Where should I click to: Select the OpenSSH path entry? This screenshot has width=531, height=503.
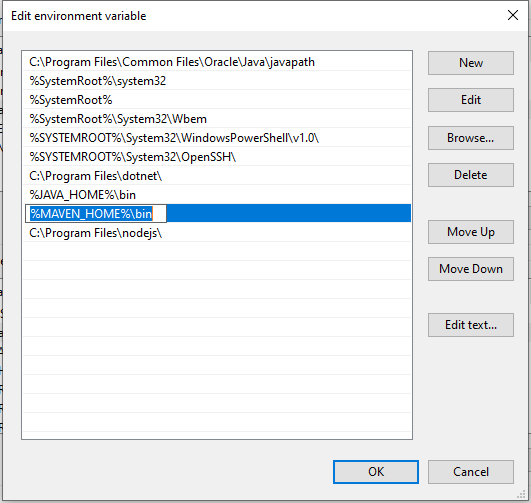pyautogui.click(x=217, y=157)
